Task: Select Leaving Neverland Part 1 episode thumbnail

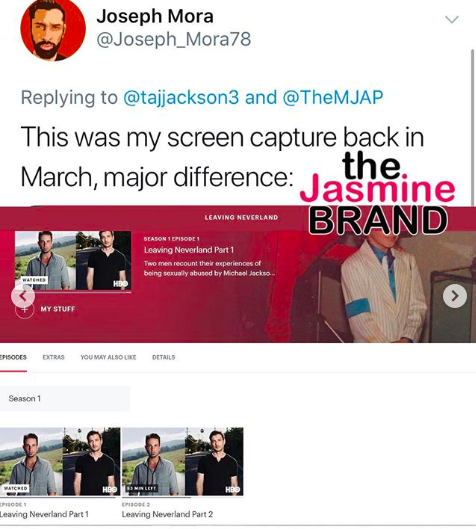Action: 60,462
